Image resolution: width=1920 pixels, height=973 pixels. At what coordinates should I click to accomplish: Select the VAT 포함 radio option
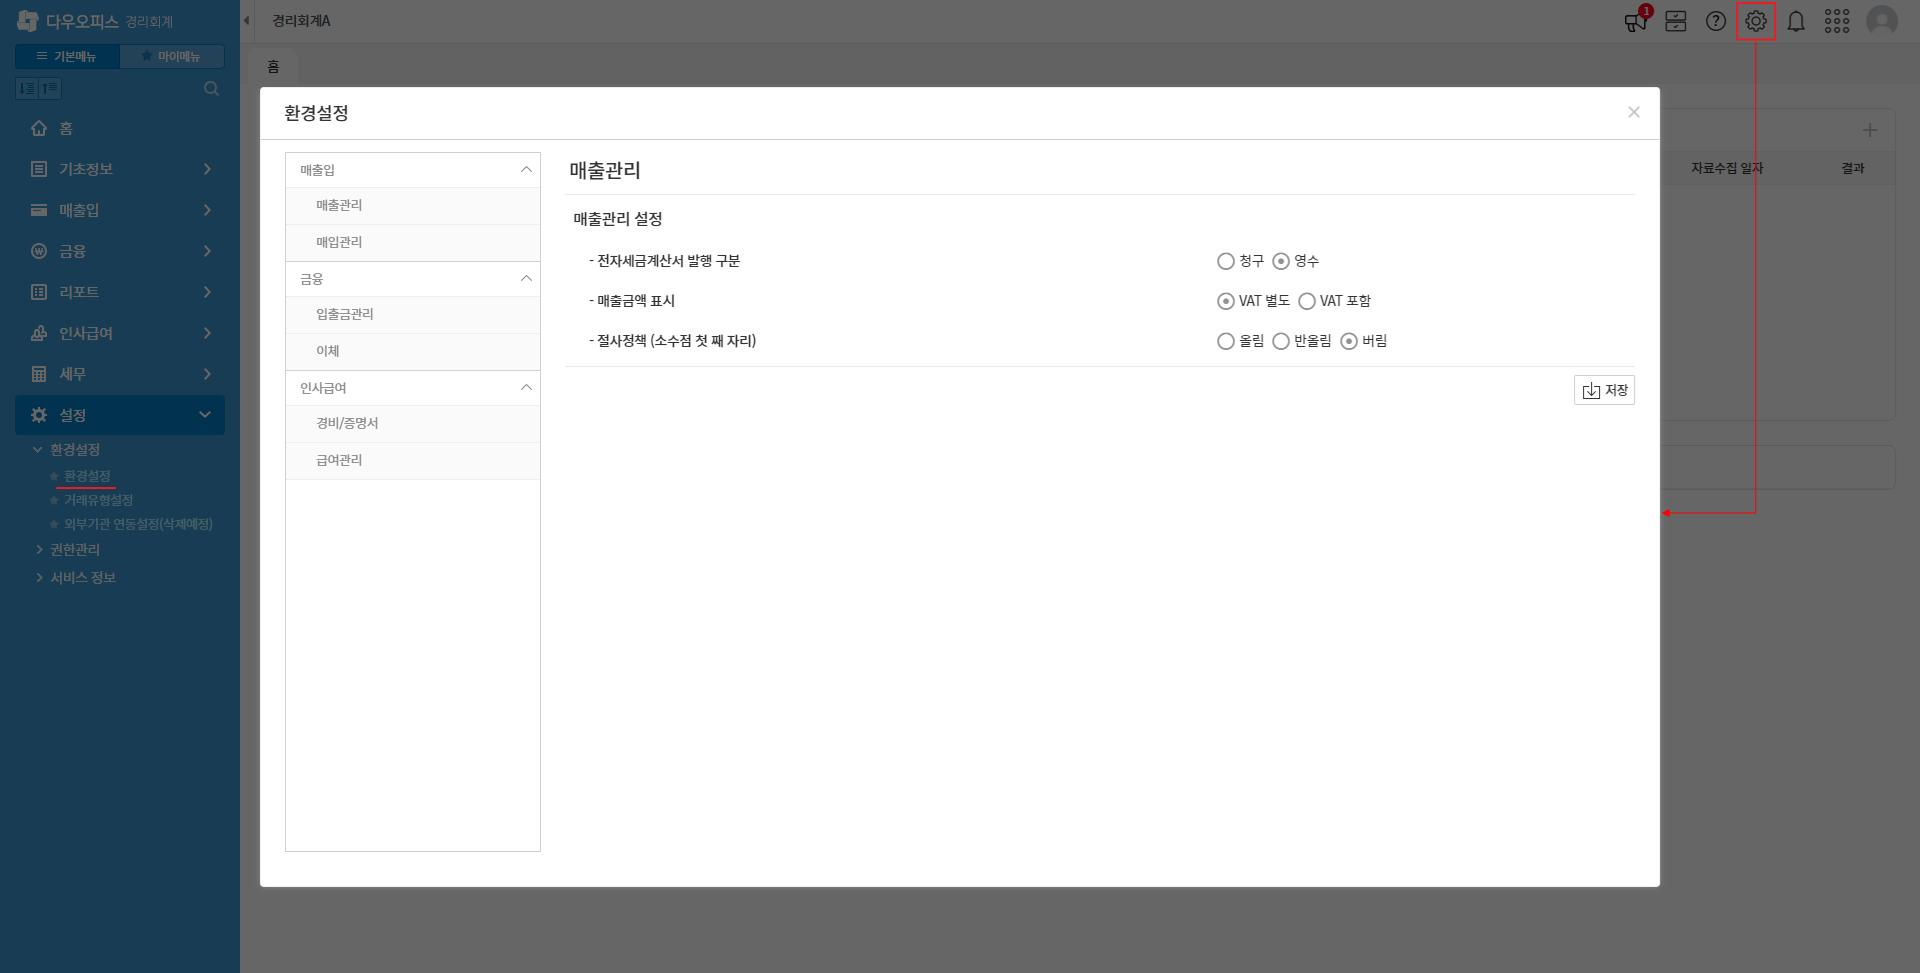(x=1307, y=301)
